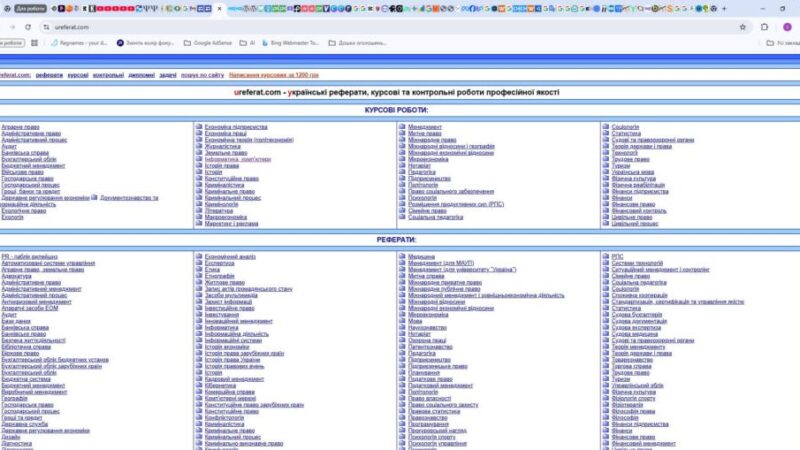
Task: Click the folder icon beside Нотаріат
Action: tap(402, 165)
